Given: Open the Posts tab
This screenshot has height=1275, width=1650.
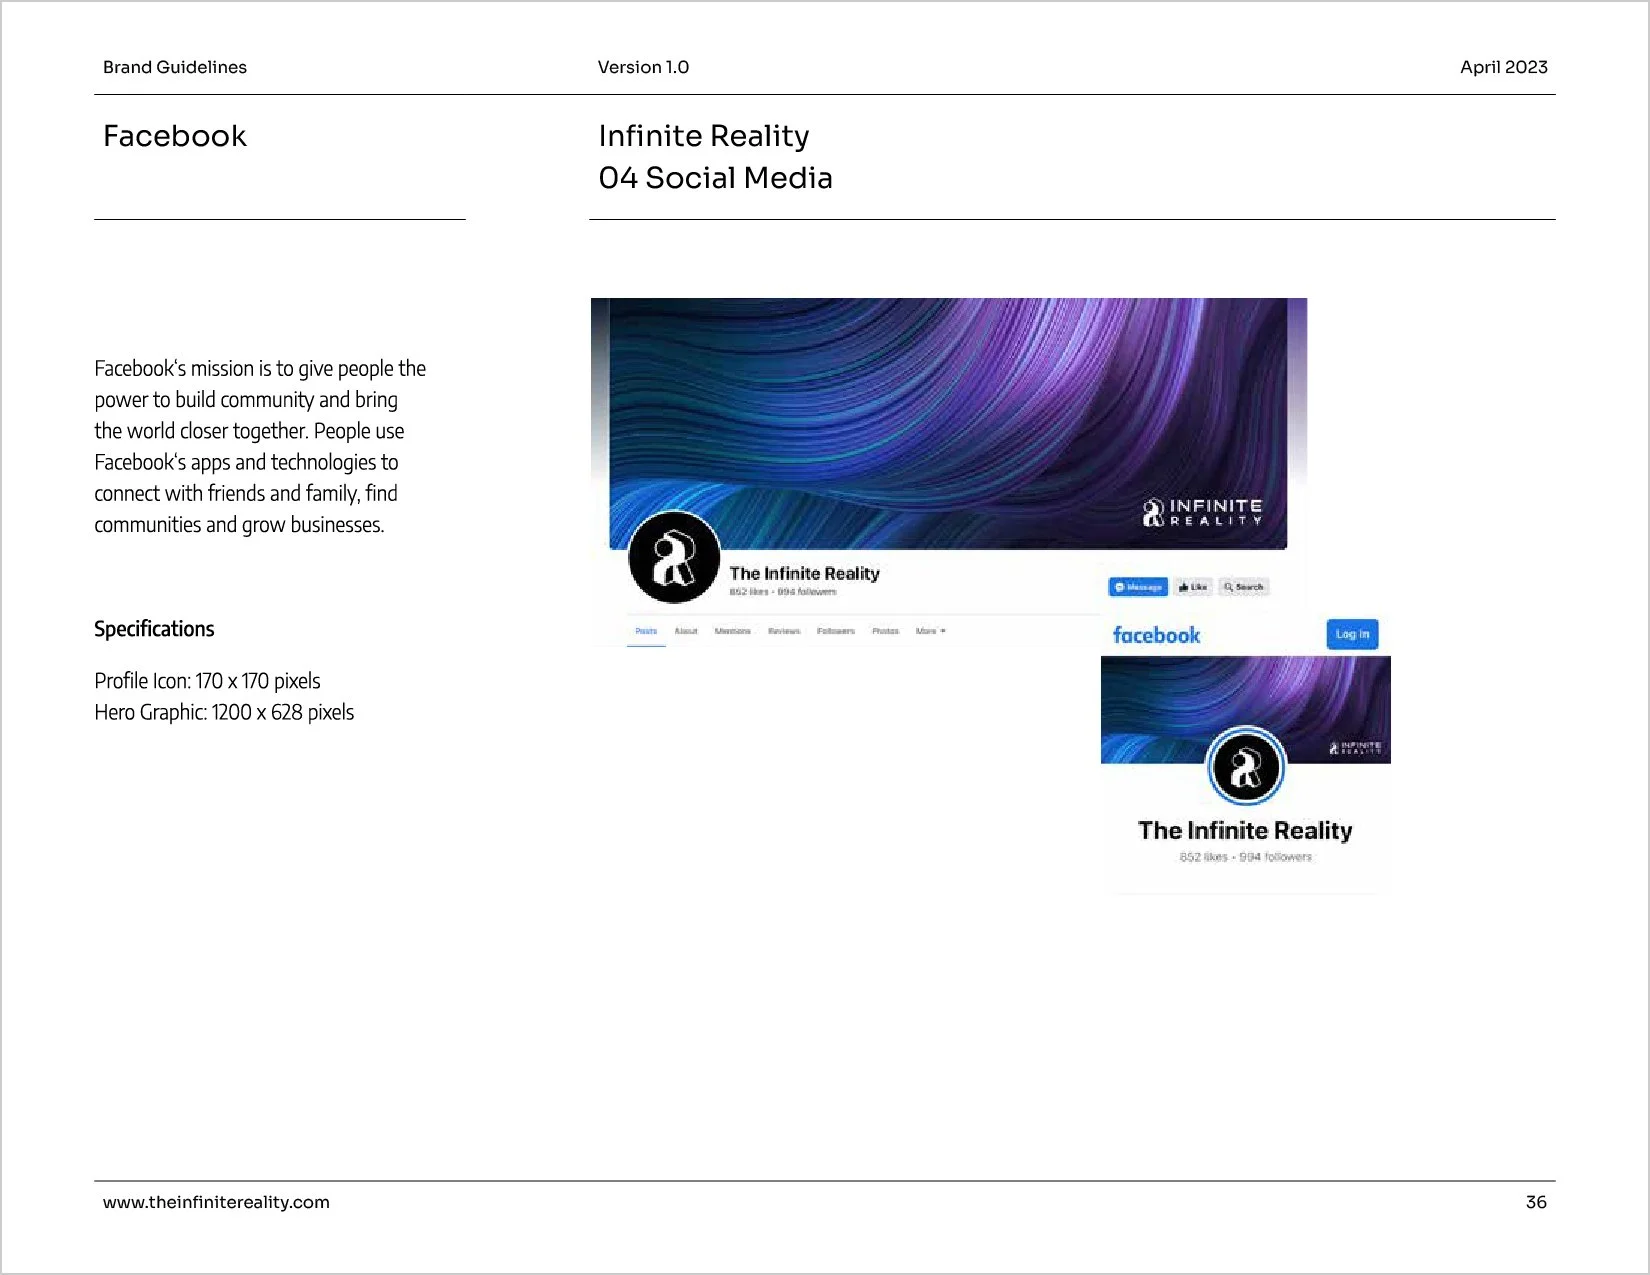Looking at the screenshot, I should (x=646, y=631).
